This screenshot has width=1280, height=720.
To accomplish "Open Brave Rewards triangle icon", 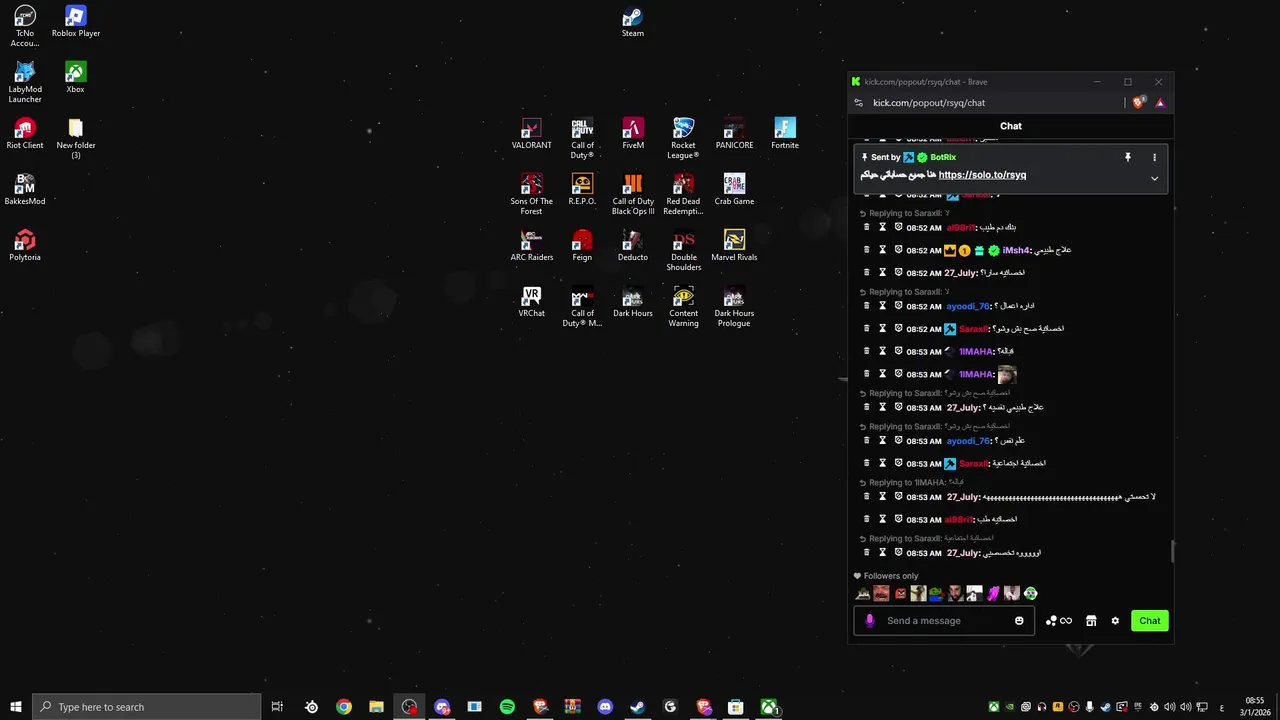I will coord(1160,102).
